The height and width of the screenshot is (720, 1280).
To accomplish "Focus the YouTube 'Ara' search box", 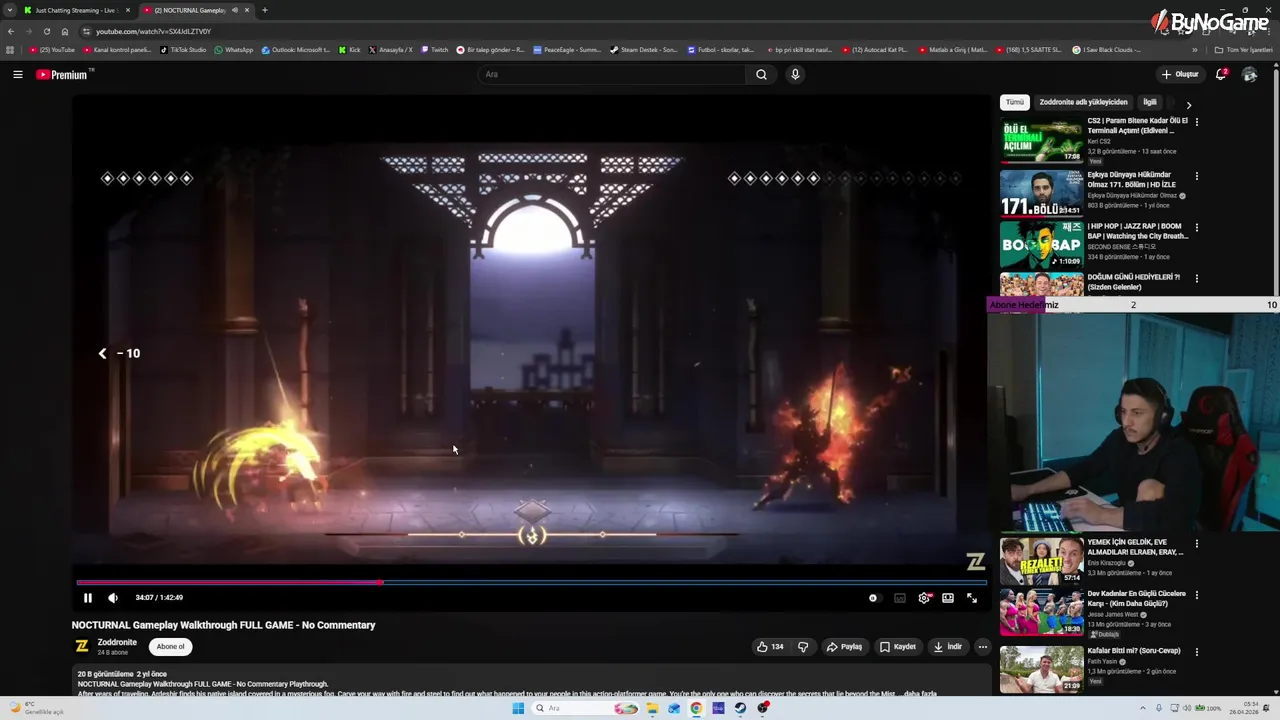I will coord(612,74).
